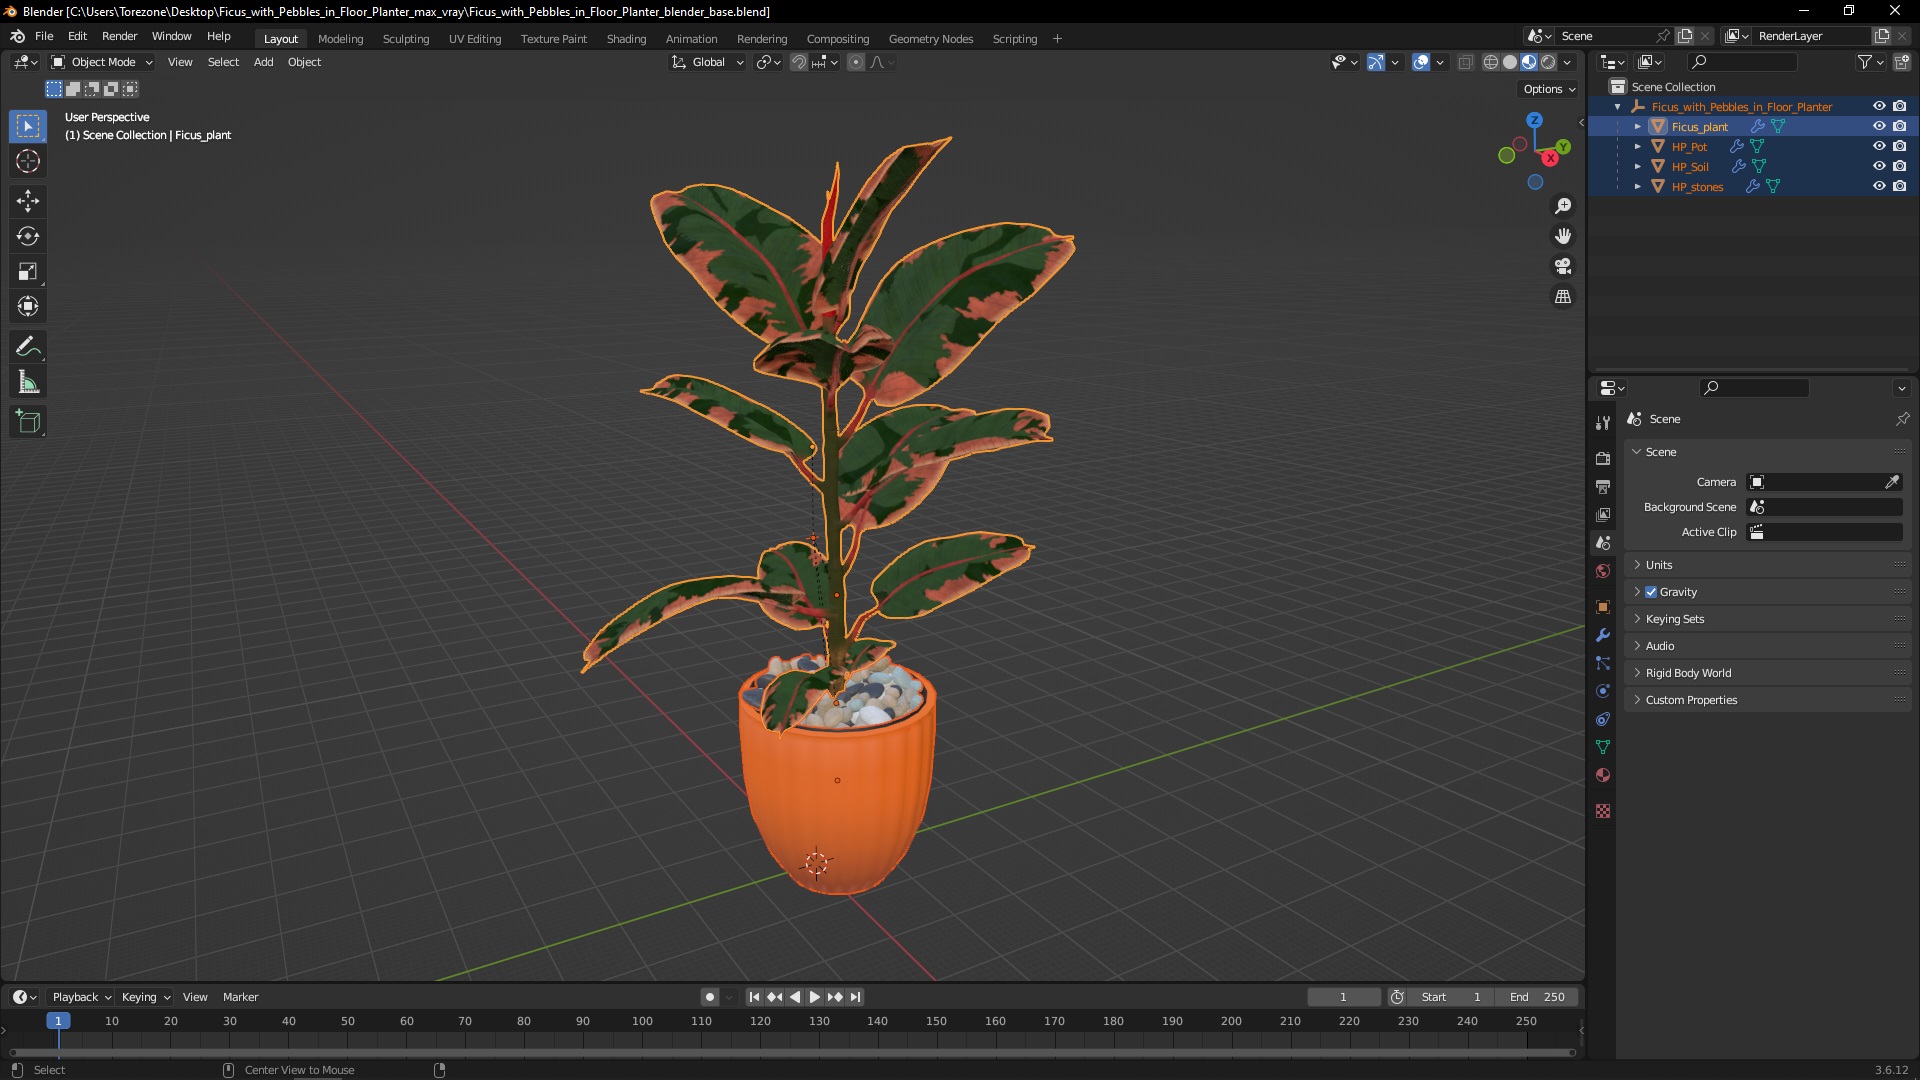The image size is (1920, 1080).
Task: Disable Ficus_plant in renders
Action: (1899, 127)
